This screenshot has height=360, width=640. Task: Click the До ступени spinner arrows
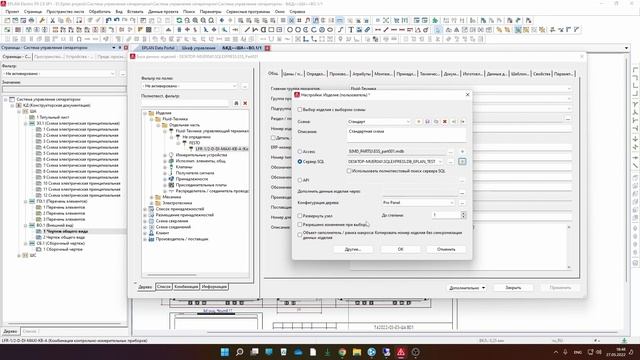tap(463, 215)
